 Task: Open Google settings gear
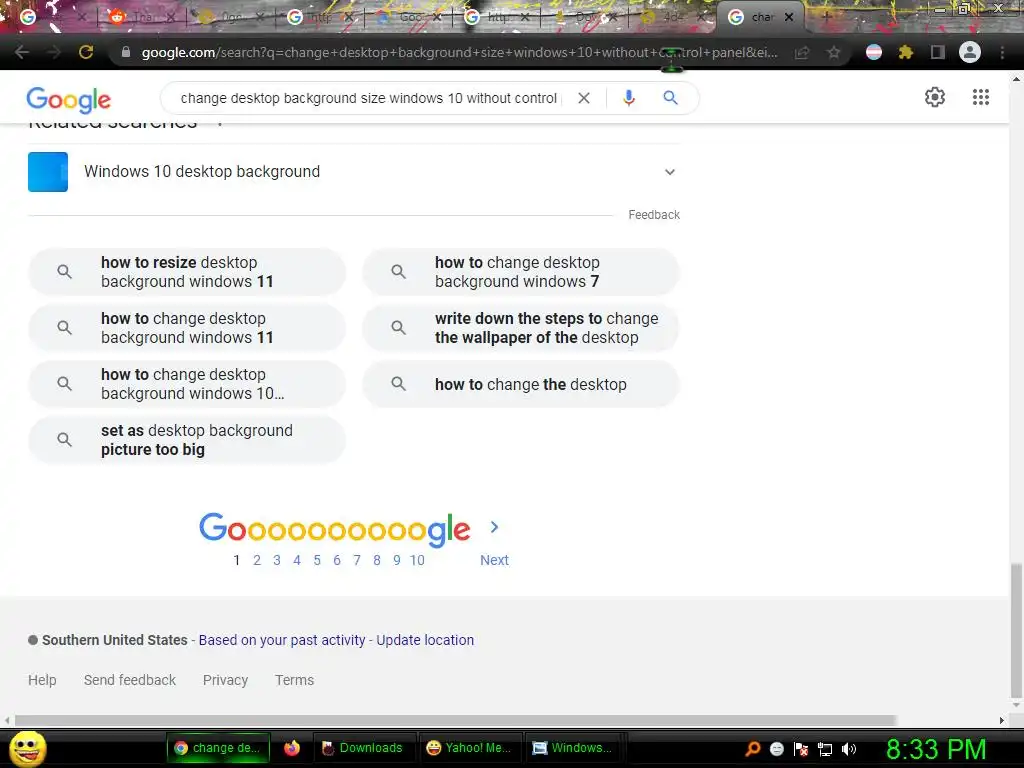(x=935, y=97)
